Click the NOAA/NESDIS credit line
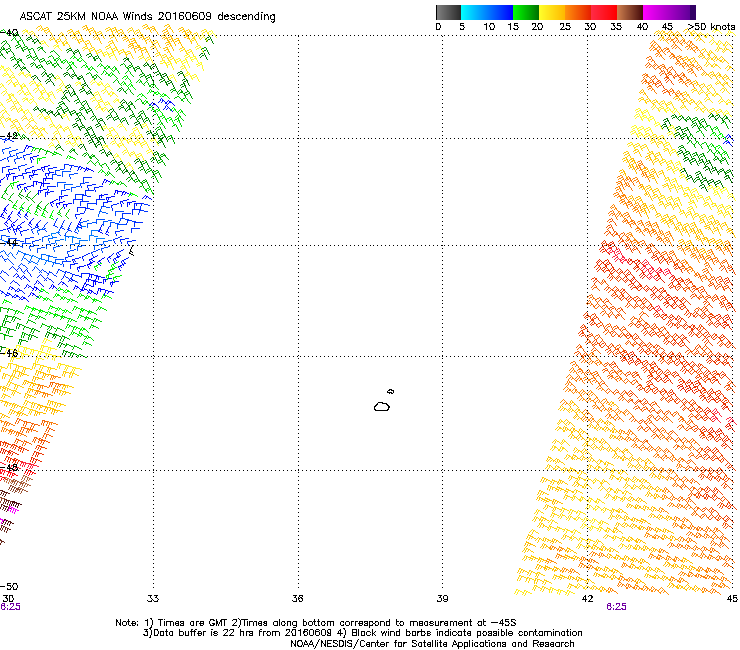Image resolution: width=740 pixels, height=650 pixels. point(432,644)
